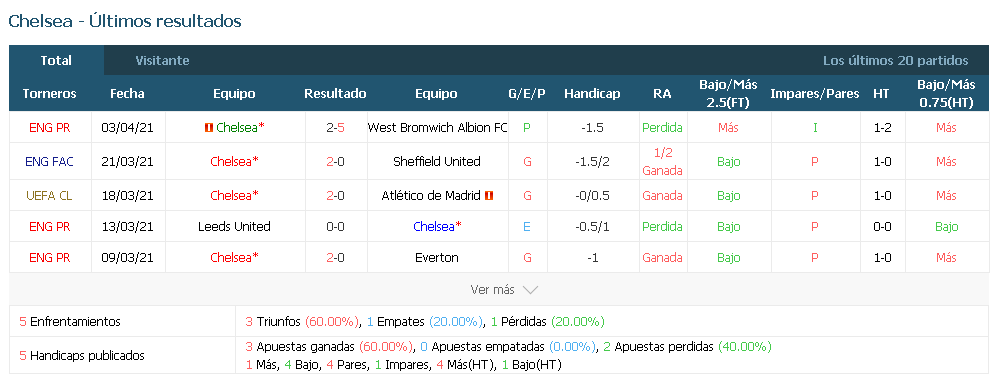
Task: Click the 1/2 Ganada result cell
Action: pos(663,161)
